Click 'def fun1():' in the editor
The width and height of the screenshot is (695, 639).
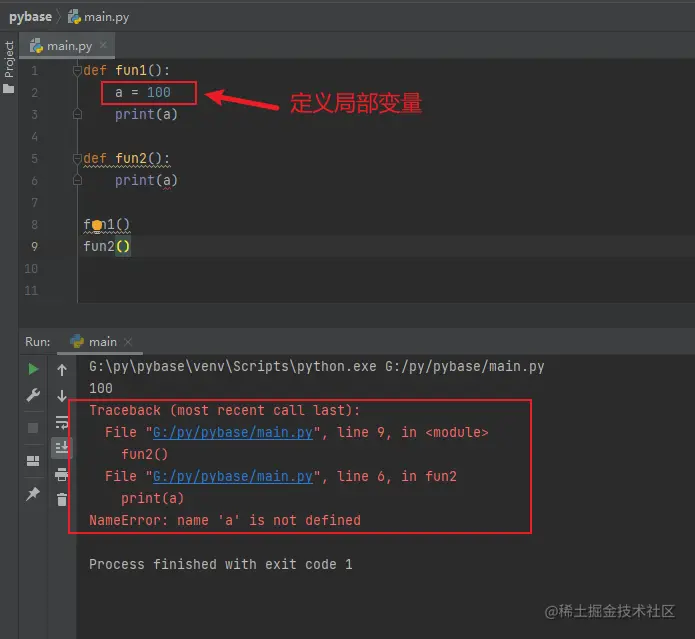pos(126,70)
